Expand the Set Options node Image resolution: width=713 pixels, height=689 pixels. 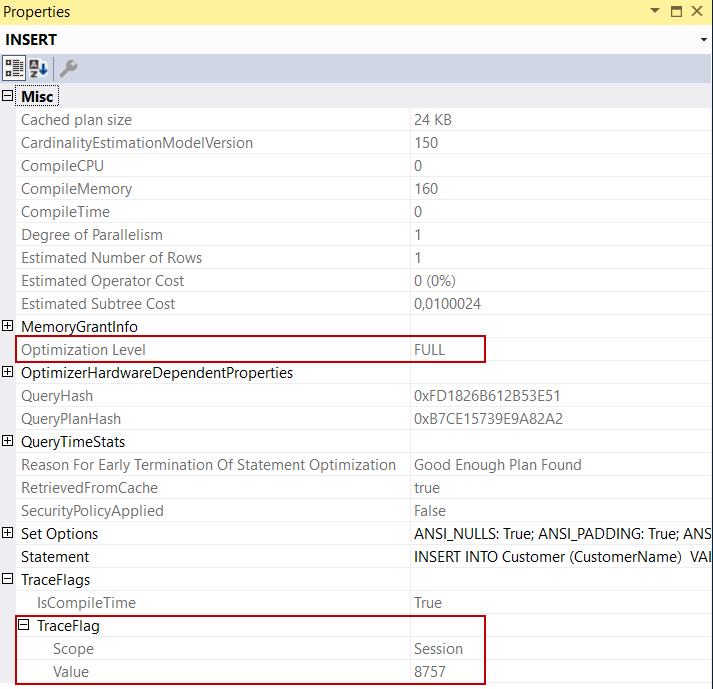8,533
